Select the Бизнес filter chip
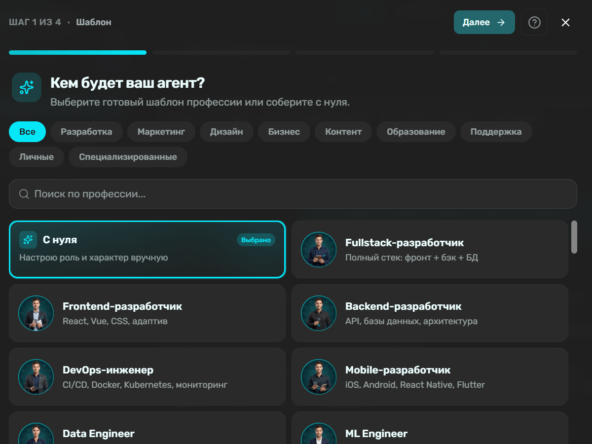This screenshot has width=592, height=444. point(284,132)
